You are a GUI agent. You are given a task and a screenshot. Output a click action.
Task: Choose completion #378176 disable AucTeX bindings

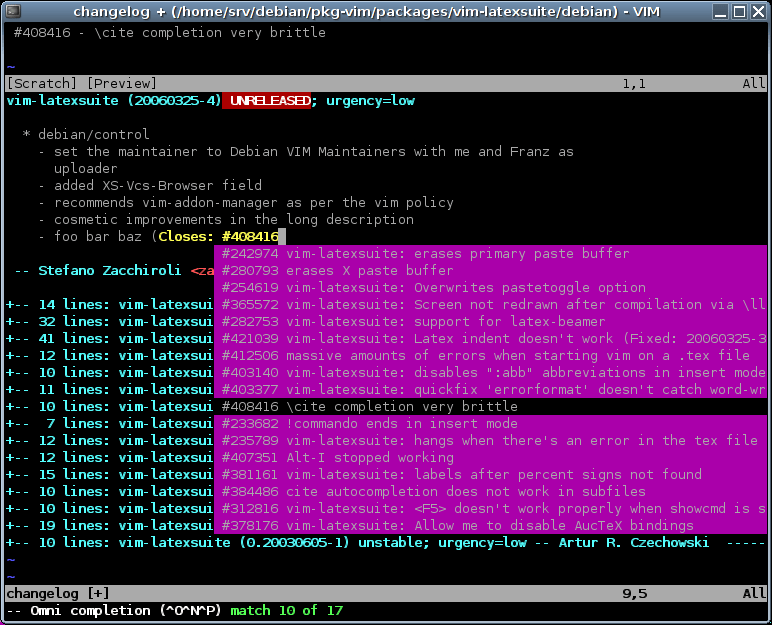[490, 526]
